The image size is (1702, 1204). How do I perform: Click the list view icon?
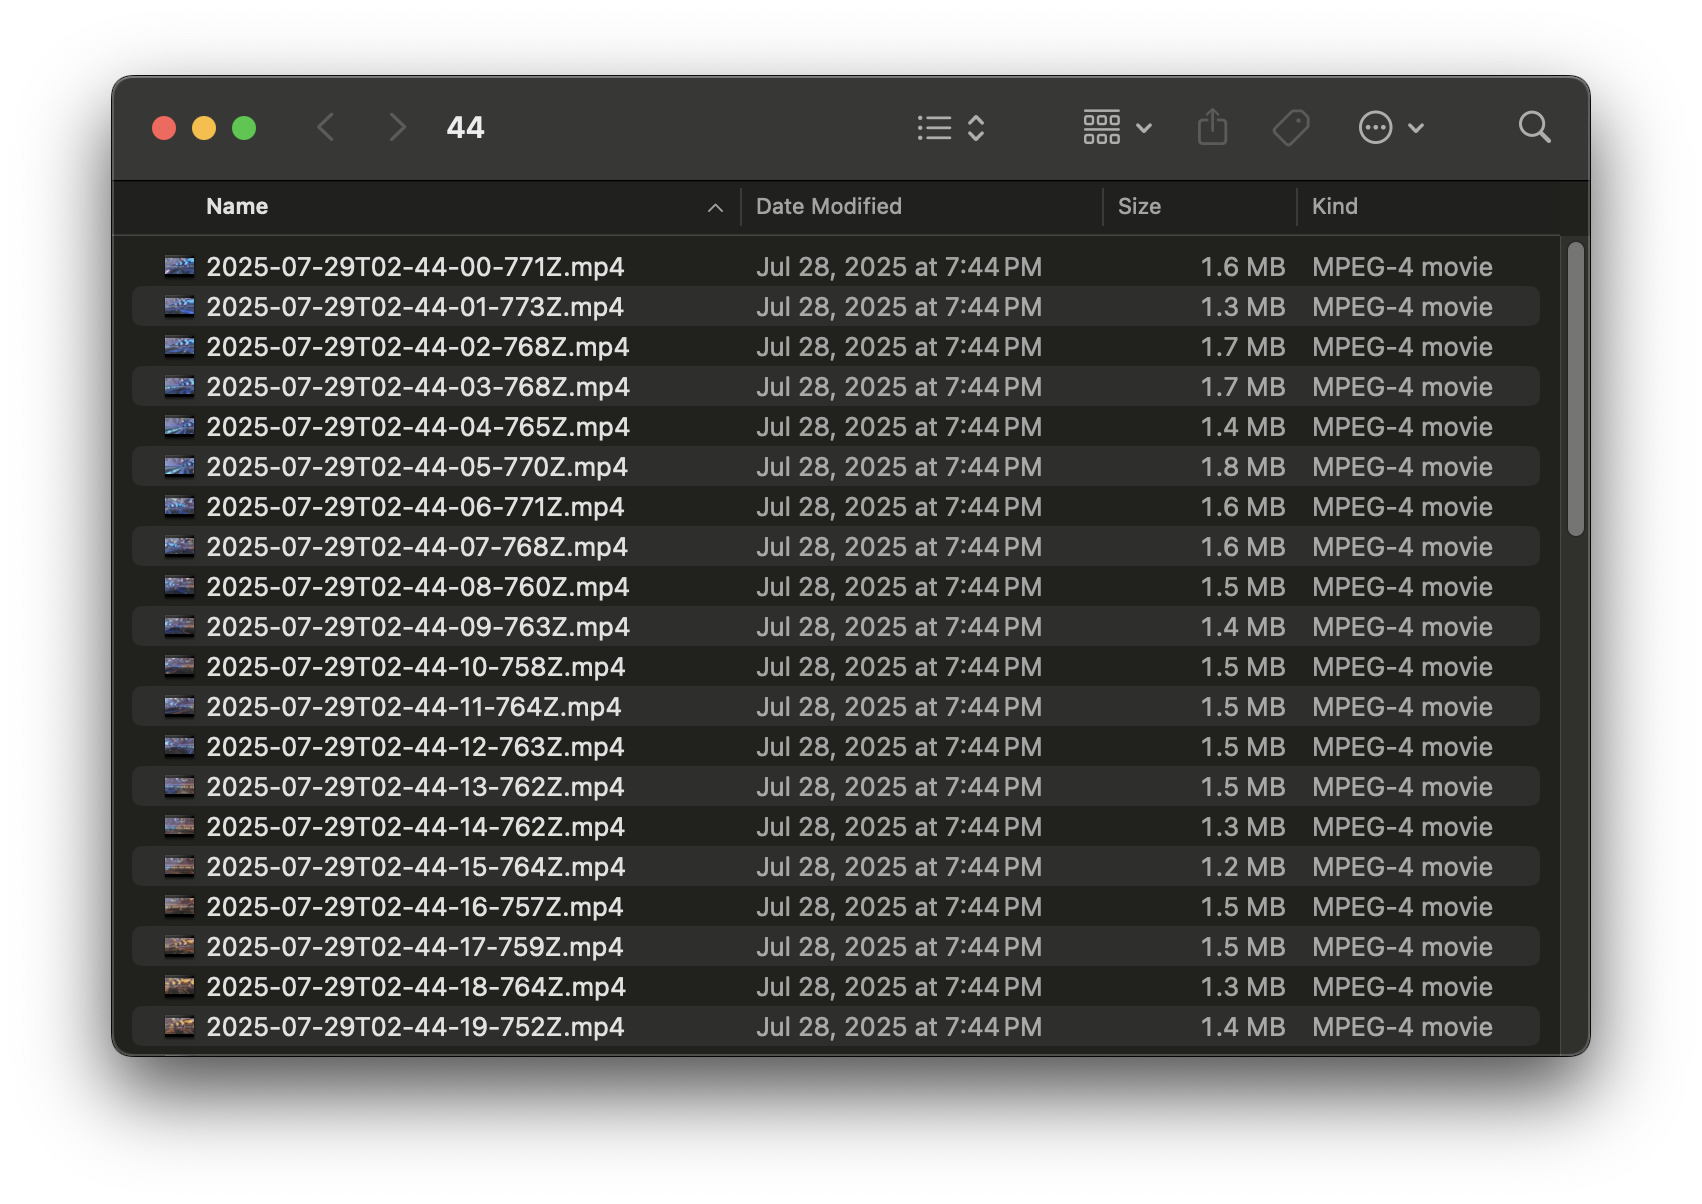tap(934, 128)
